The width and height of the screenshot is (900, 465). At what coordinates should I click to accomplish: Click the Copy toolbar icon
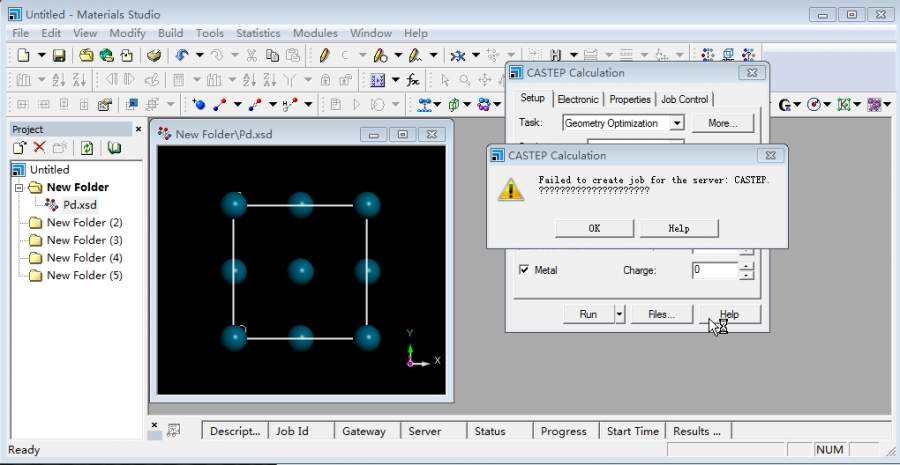272,56
